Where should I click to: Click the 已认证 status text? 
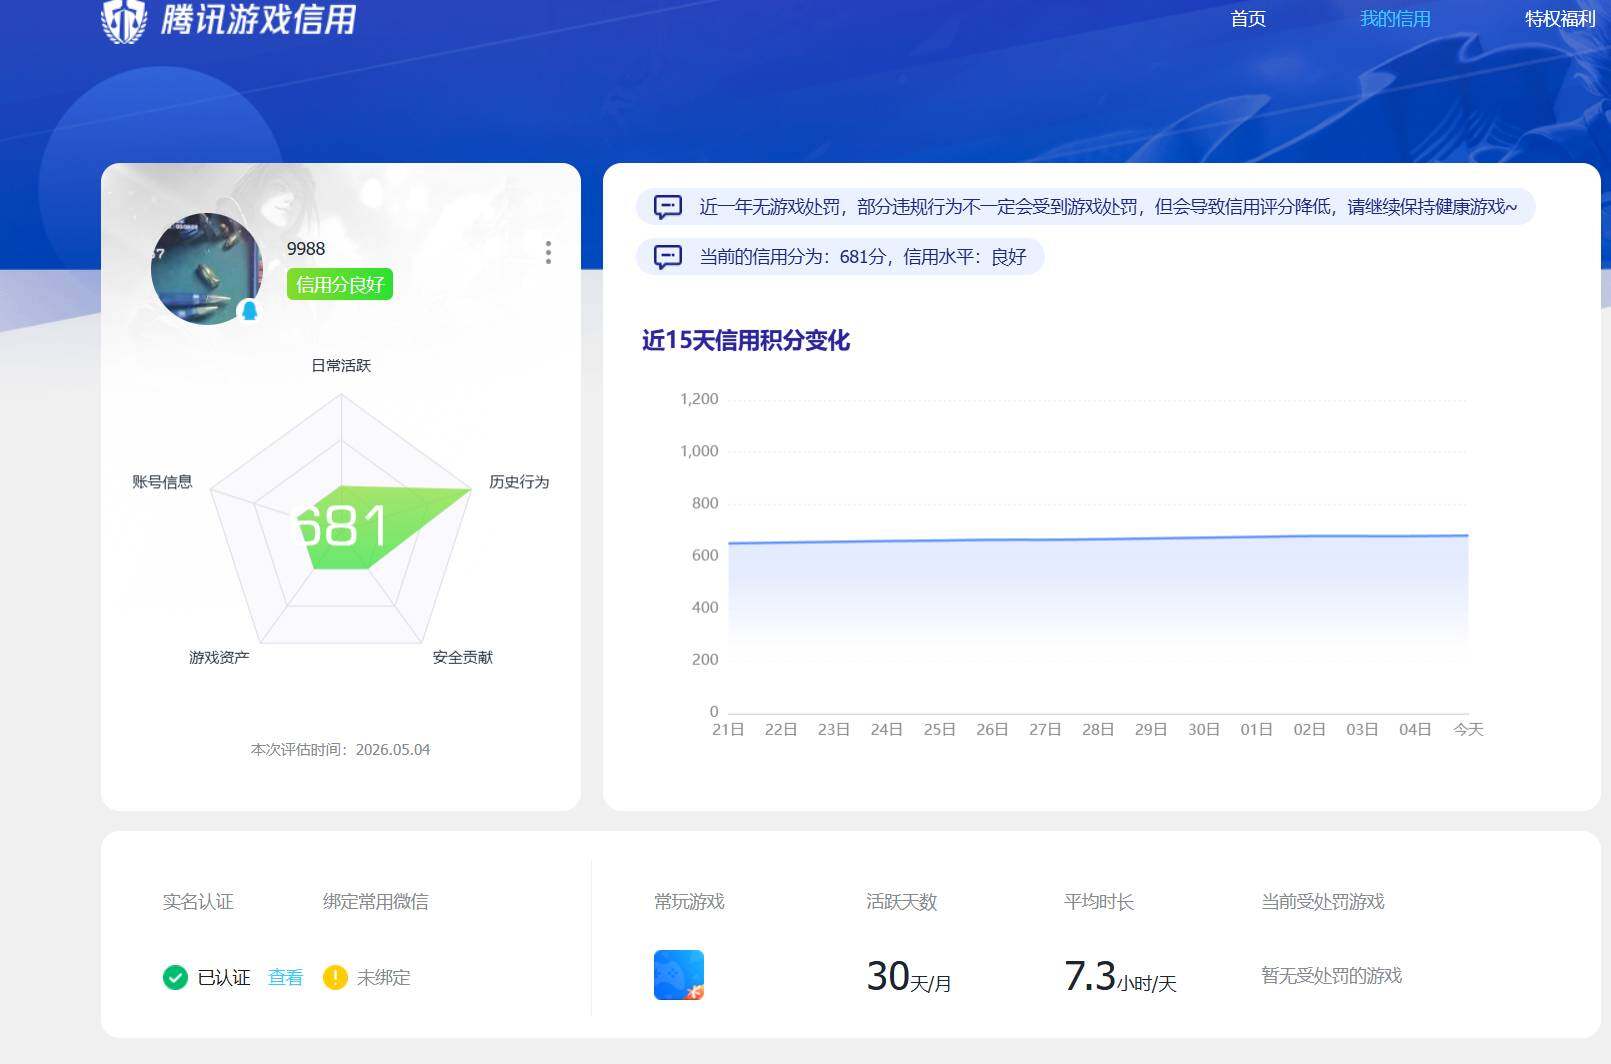[224, 977]
